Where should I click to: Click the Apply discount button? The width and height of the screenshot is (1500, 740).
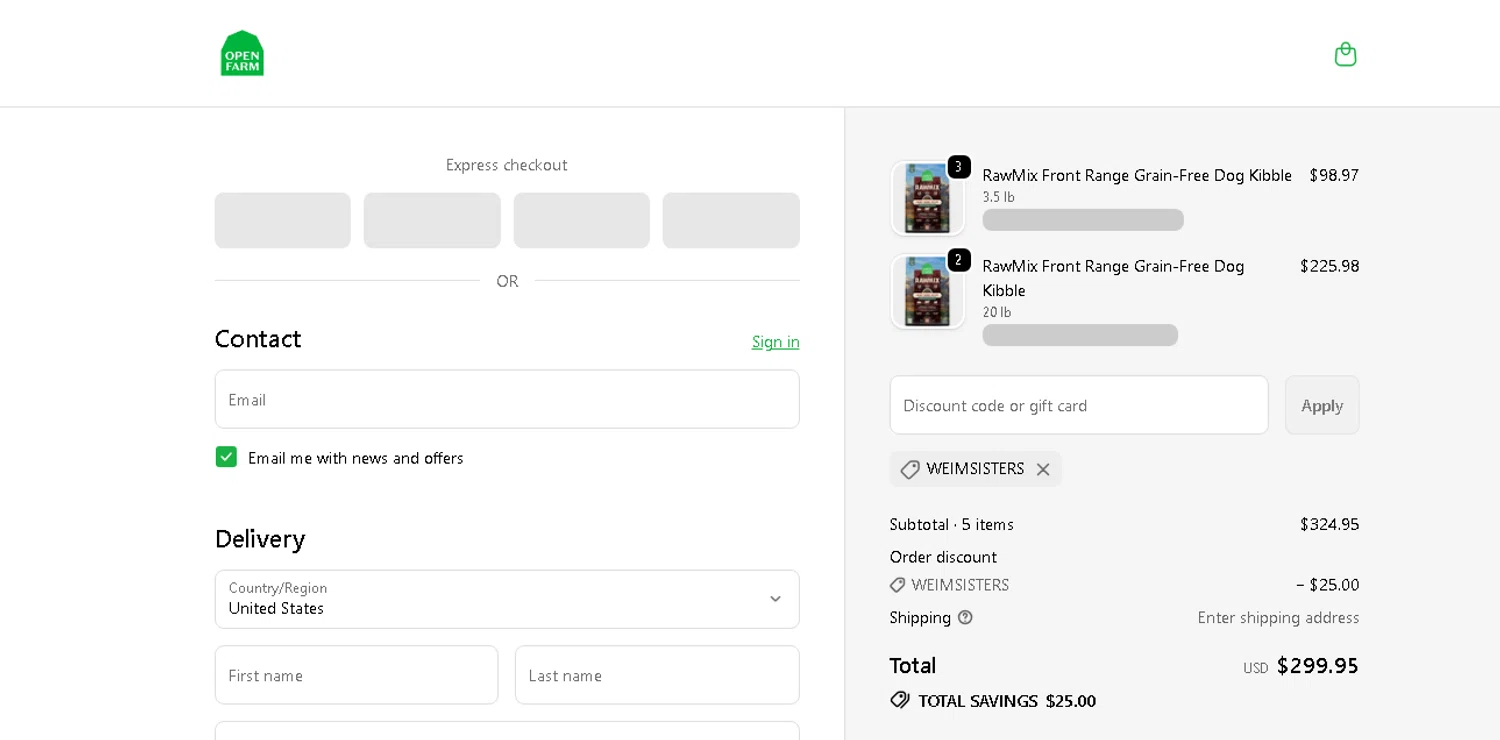1322,405
